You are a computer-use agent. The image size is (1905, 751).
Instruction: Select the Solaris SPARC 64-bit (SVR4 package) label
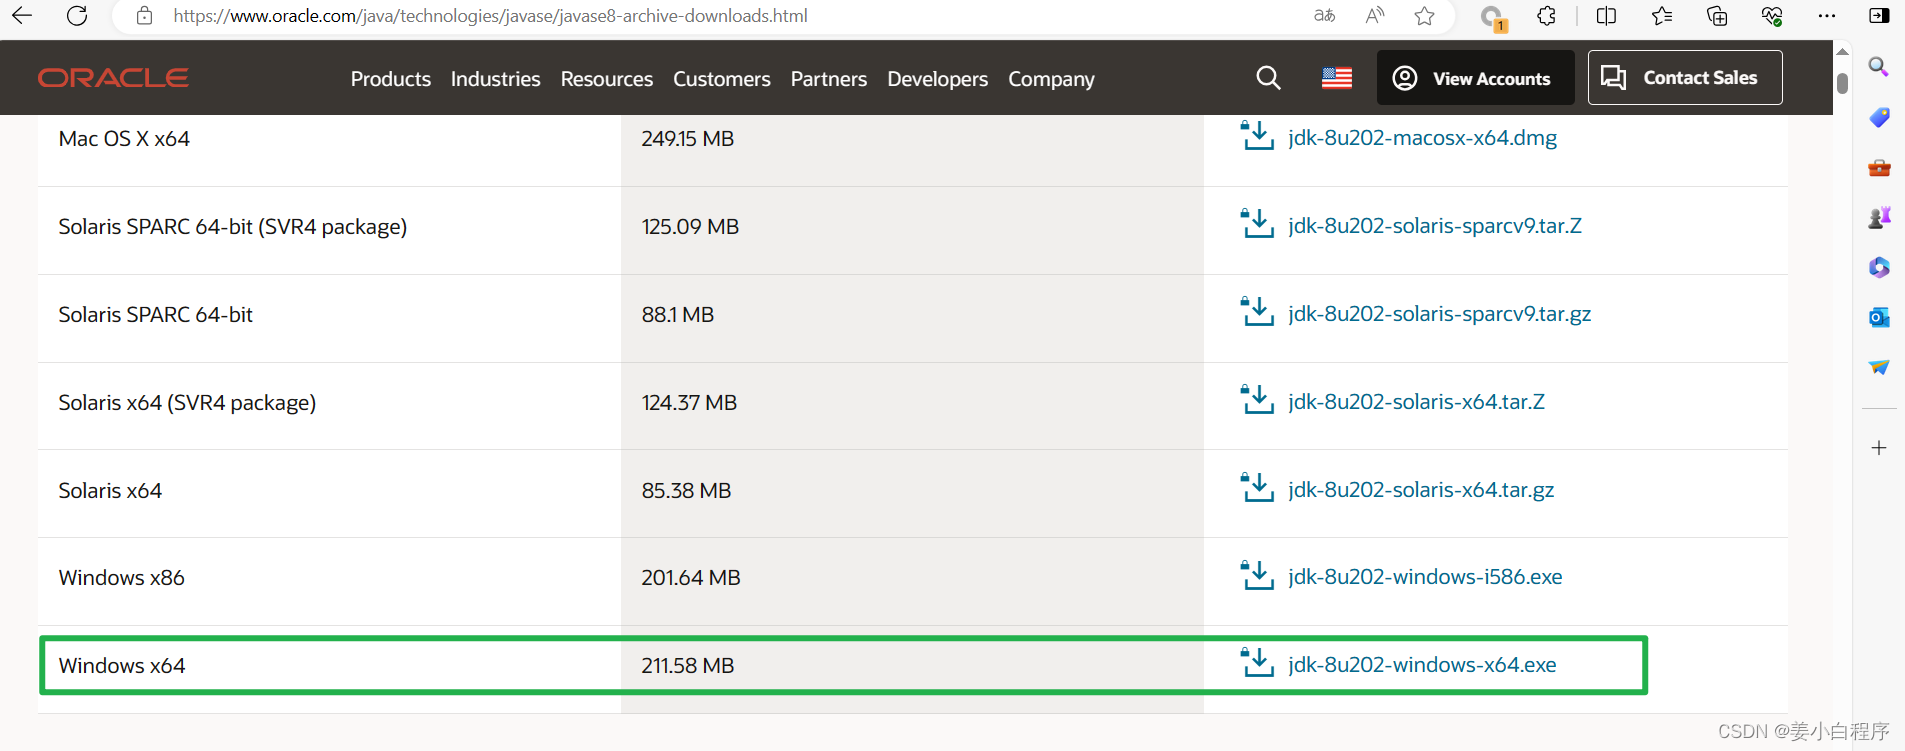coord(233,227)
